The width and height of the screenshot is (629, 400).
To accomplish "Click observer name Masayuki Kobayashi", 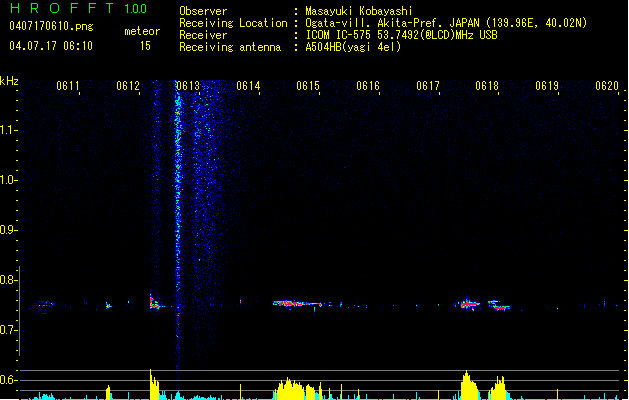I will (x=359, y=11).
